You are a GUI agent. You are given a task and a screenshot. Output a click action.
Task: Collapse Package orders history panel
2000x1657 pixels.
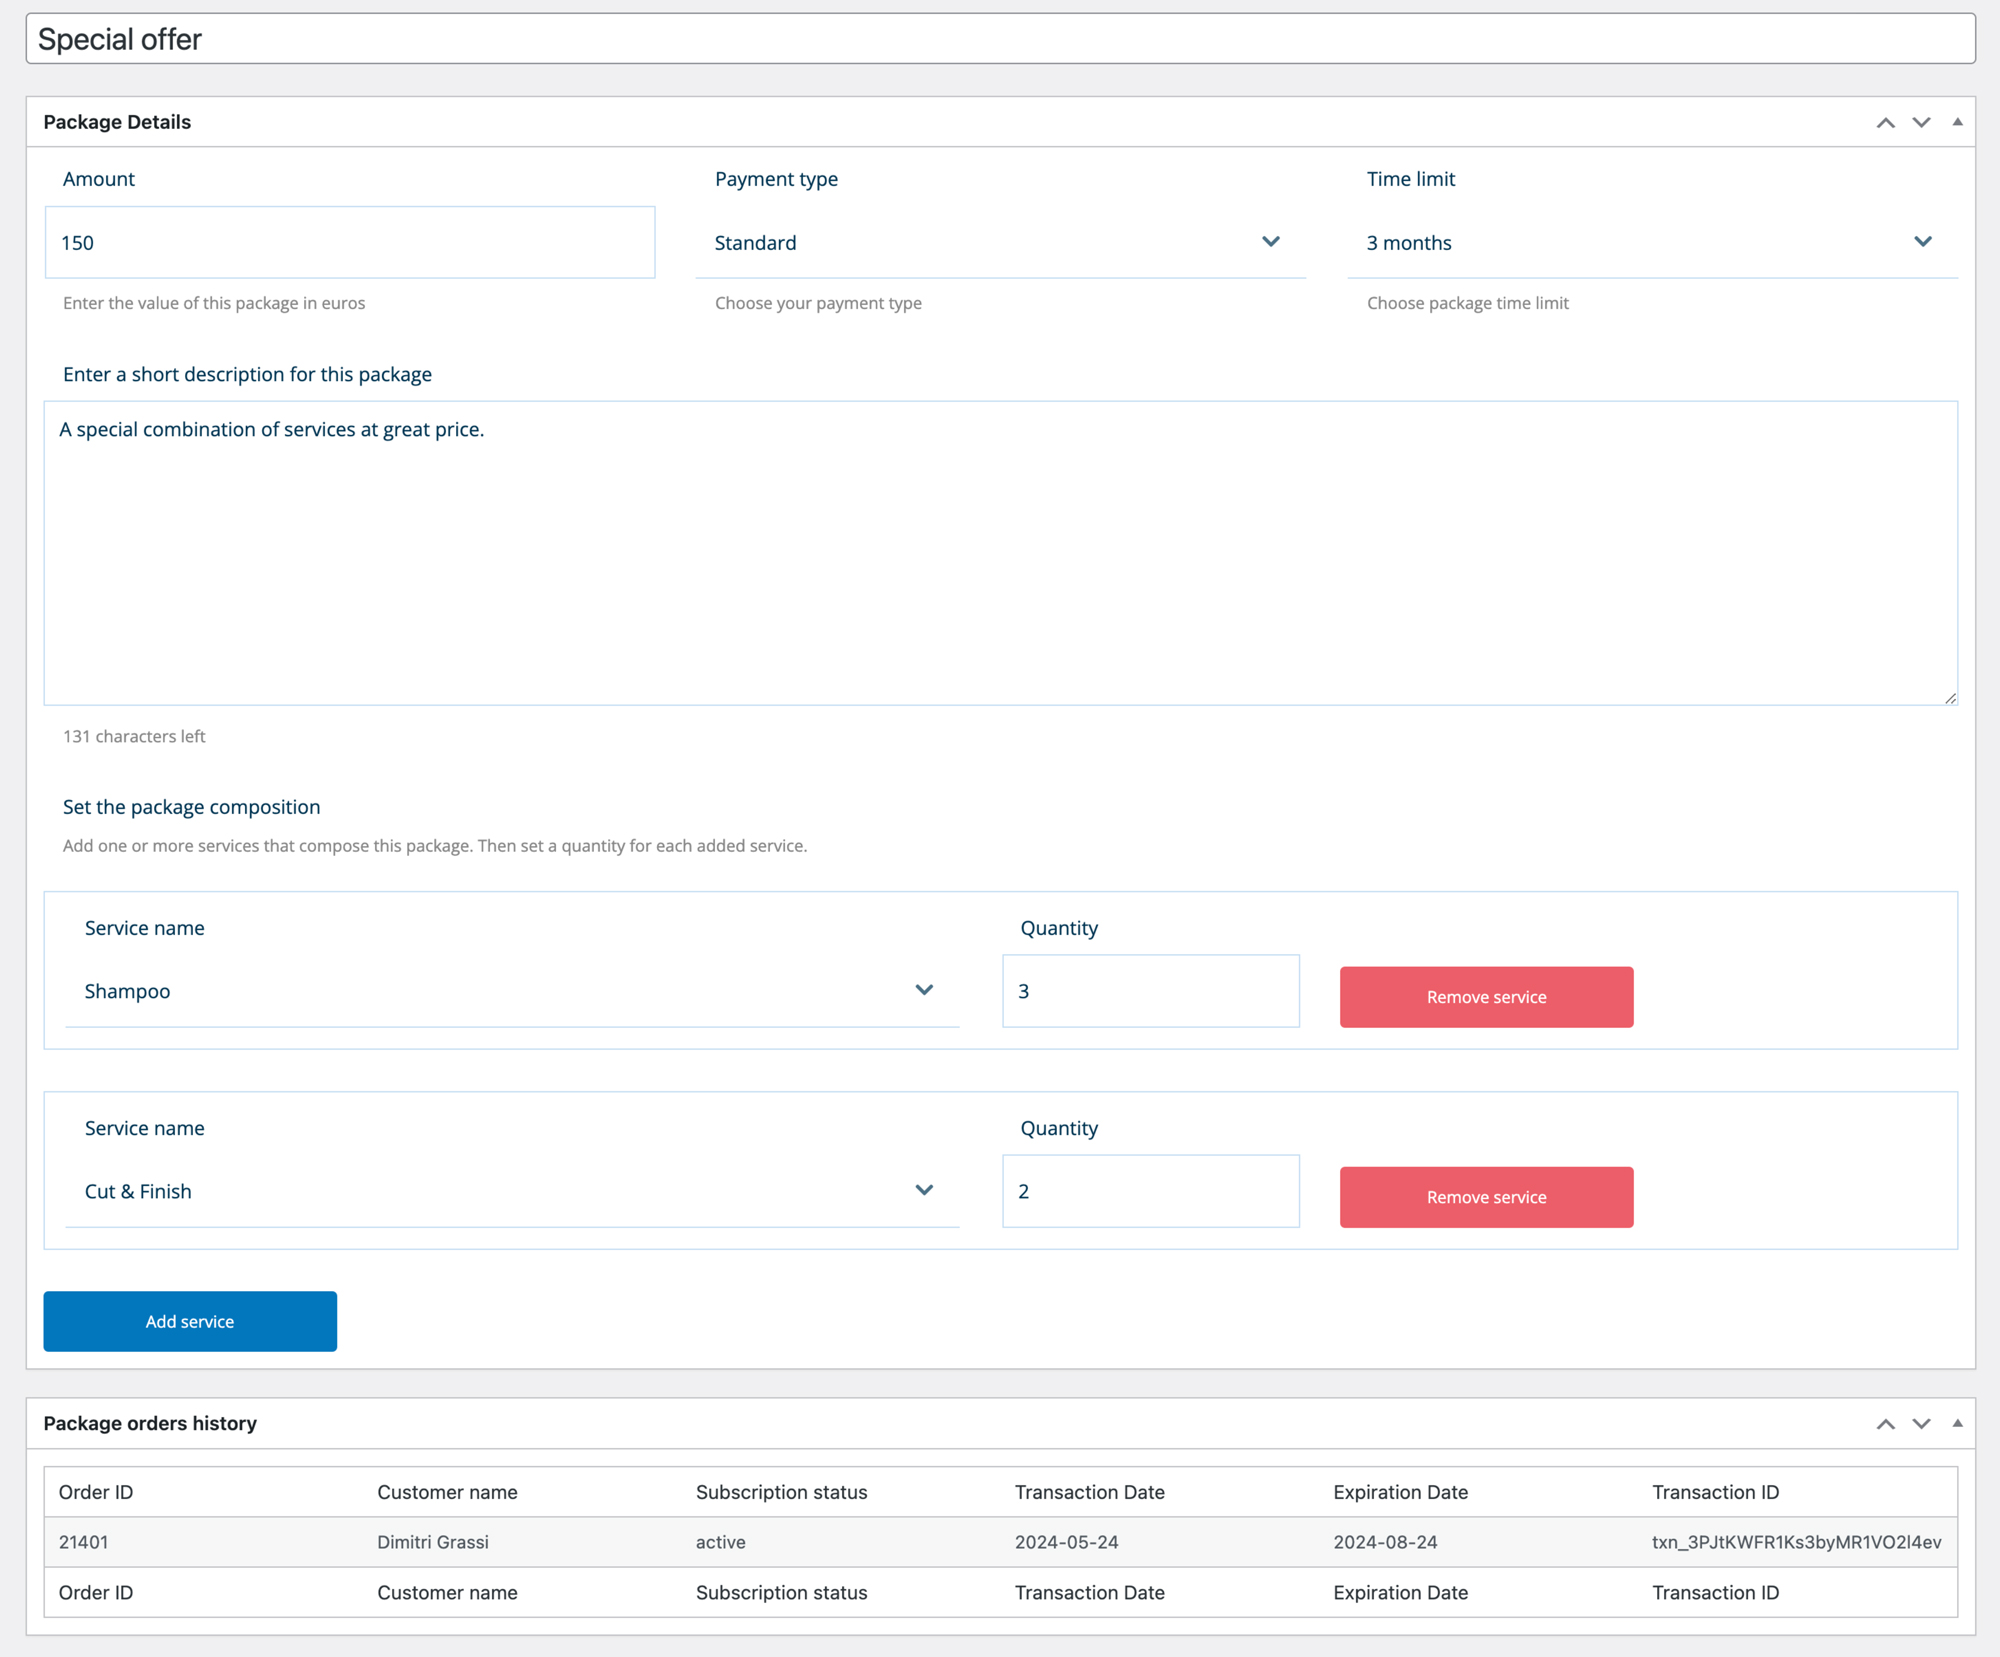(x=1957, y=1423)
